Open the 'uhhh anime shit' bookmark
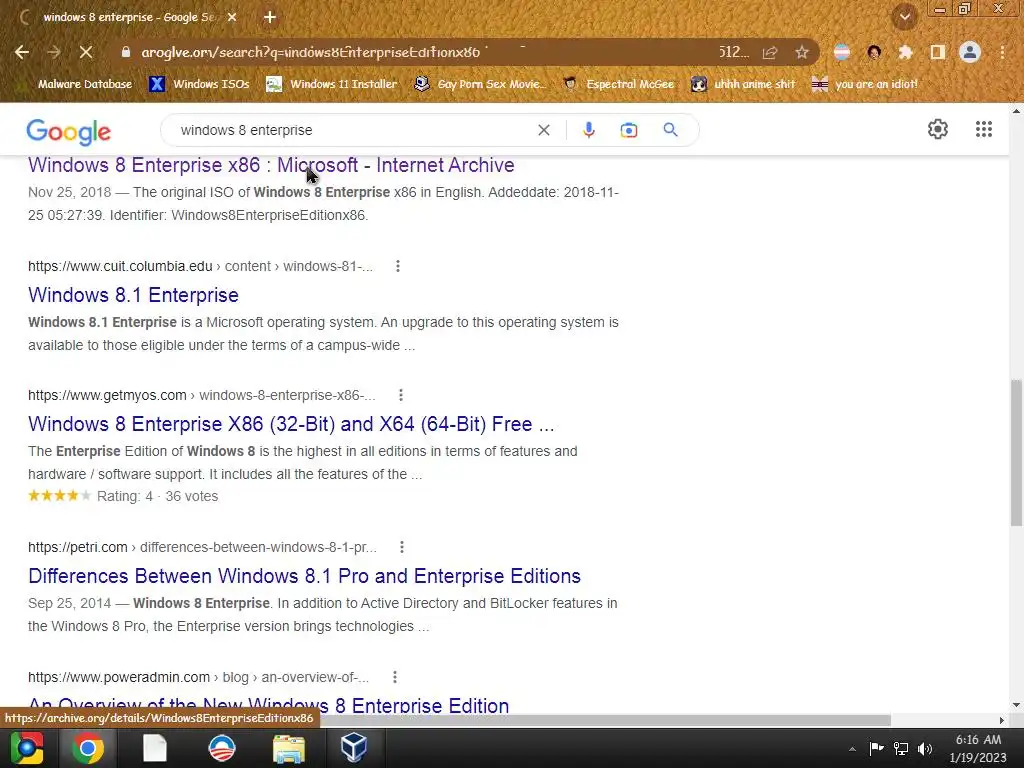The image size is (1024, 768). click(x=744, y=84)
